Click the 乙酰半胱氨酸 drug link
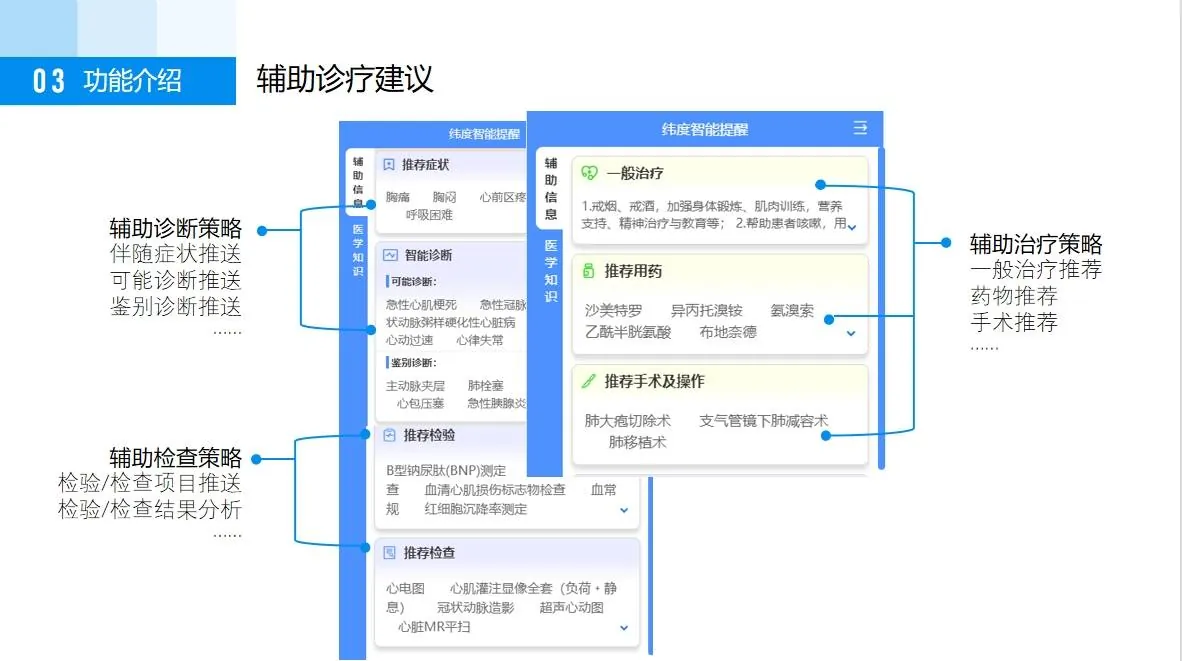Image resolution: width=1182 pixels, height=661 pixels. [x=628, y=332]
